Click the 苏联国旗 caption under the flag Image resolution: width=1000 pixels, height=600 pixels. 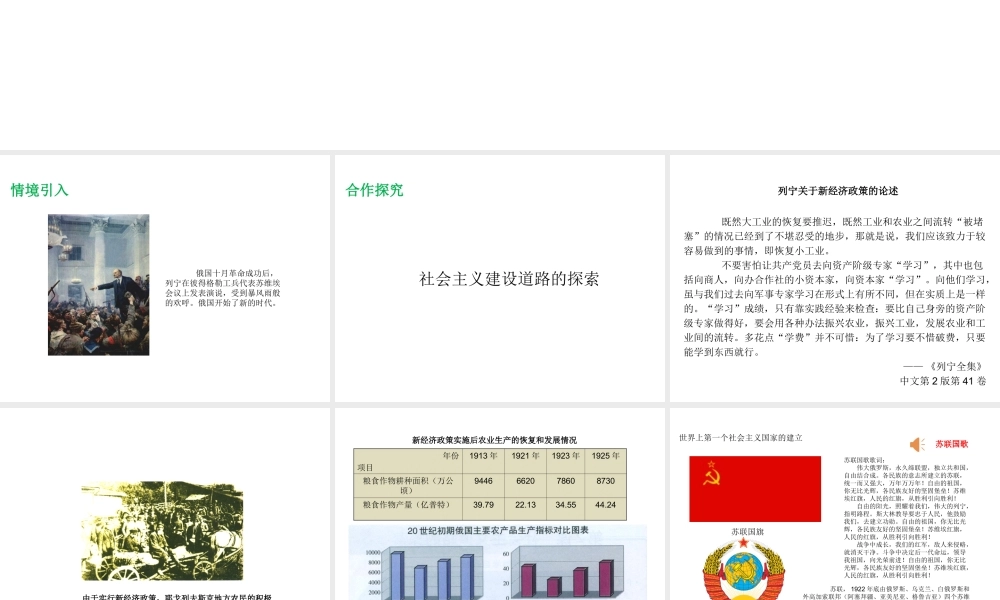click(x=747, y=531)
